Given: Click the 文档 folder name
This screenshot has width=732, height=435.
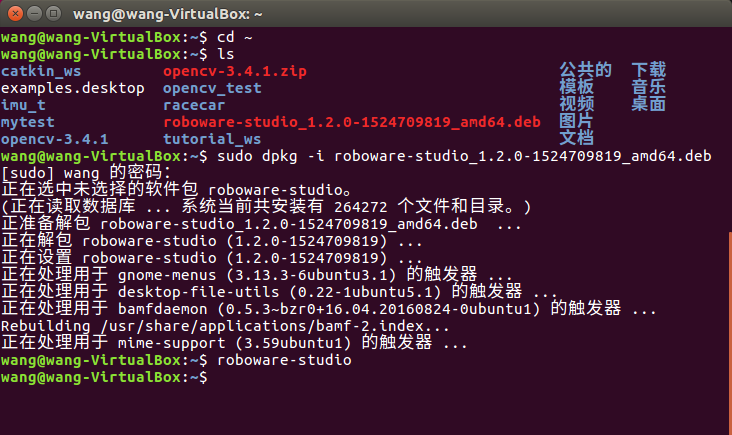Looking at the screenshot, I should [577, 138].
